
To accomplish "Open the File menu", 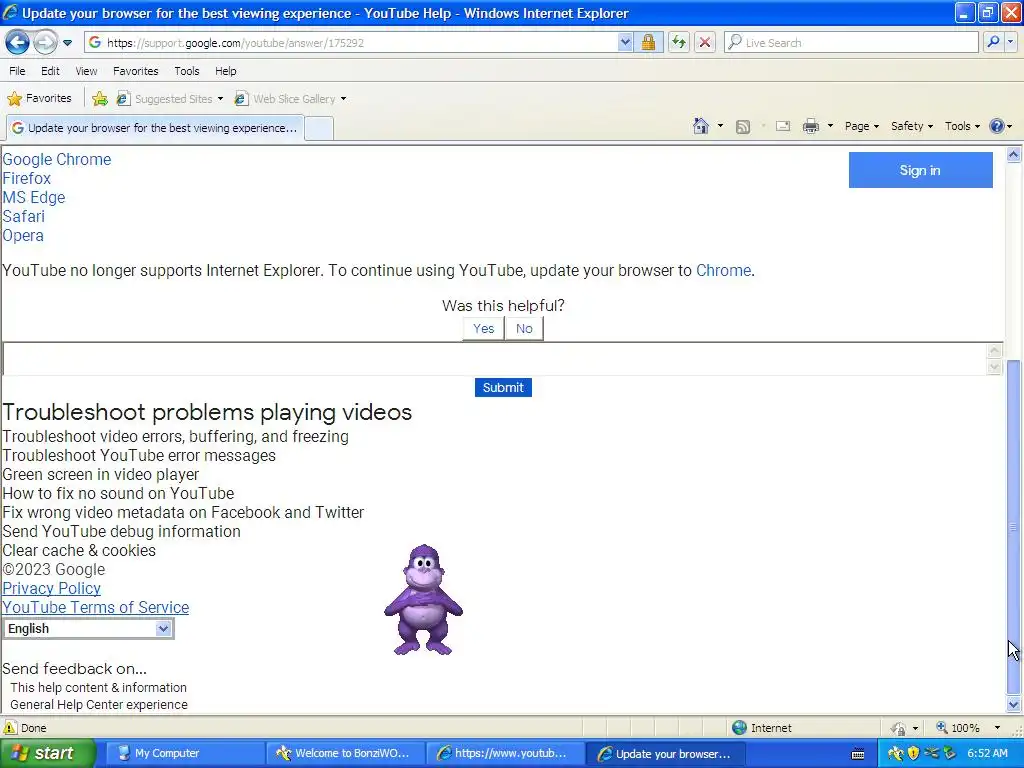I will (x=17, y=71).
